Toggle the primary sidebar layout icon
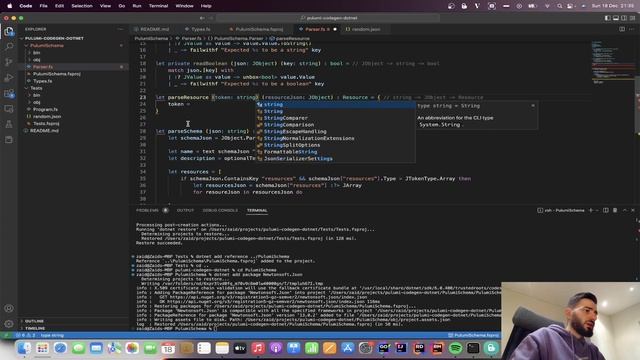 608,18
